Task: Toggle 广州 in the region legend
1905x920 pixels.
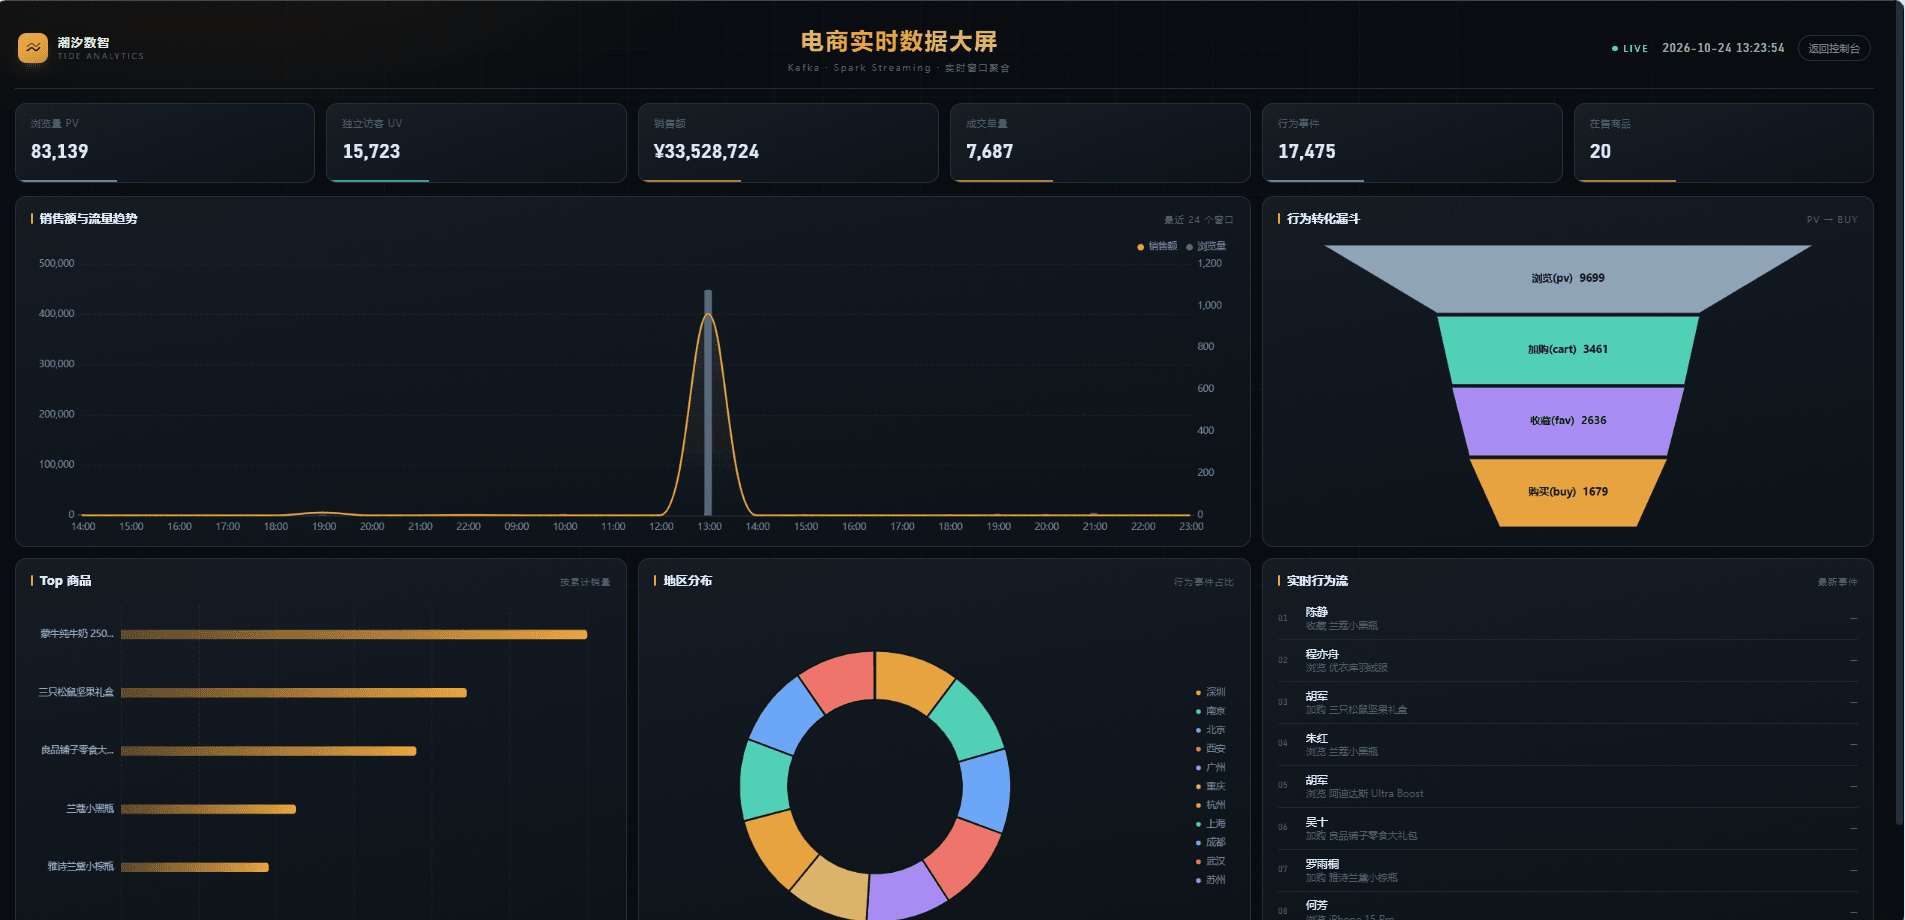Action: point(1210,768)
